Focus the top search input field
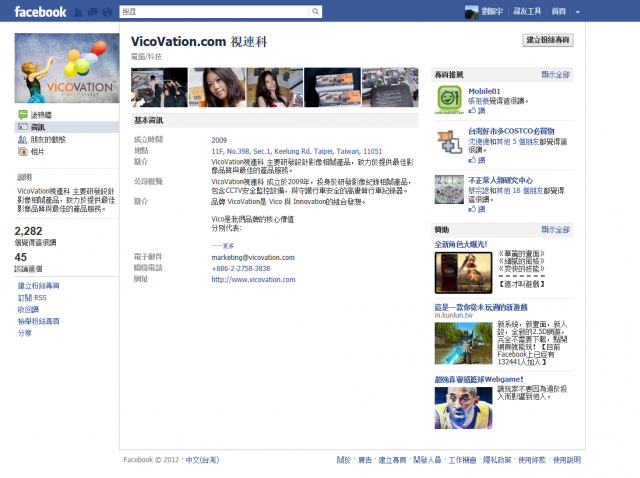The width and height of the screenshot is (640, 478). pyautogui.click(x=215, y=12)
